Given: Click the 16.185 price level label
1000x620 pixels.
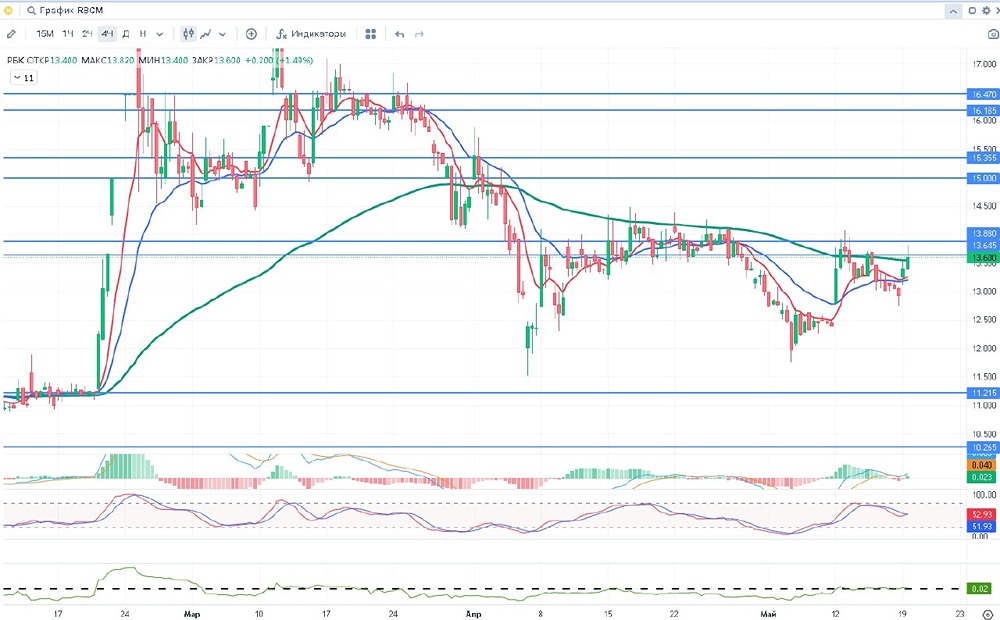Looking at the screenshot, I should pyautogui.click(x=983, y=111).
